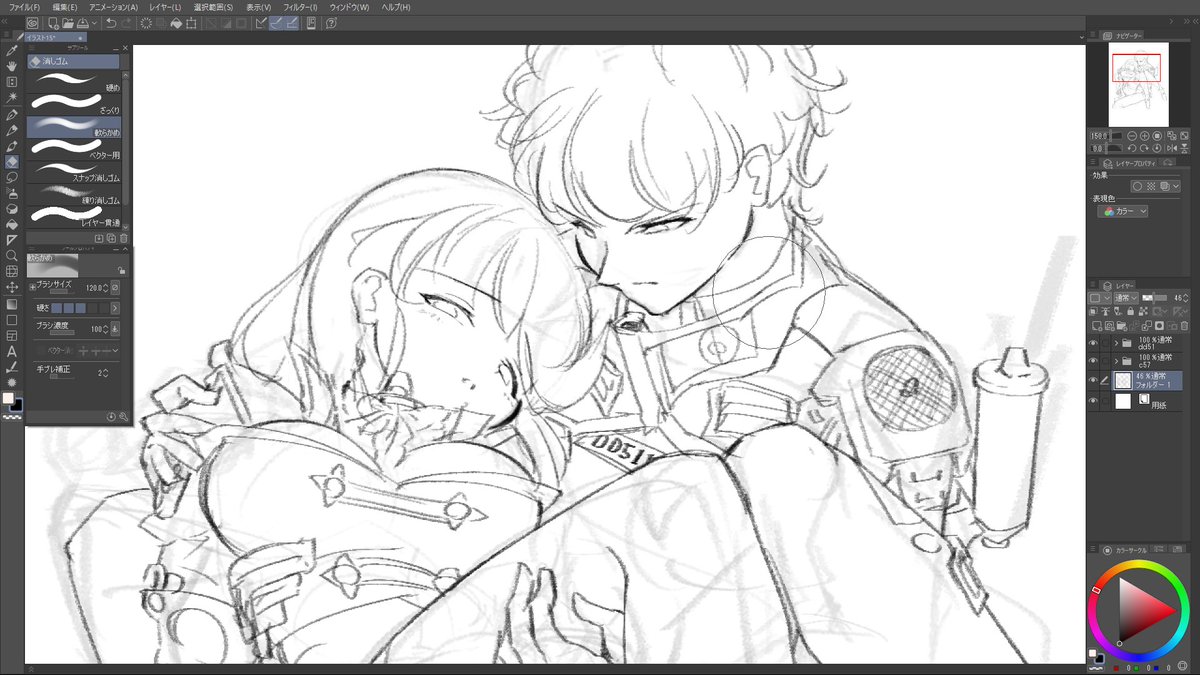Screen dimensions: 1200x675
Task: Select the ざっくり eraser sub tool
Action: click(x=73, y=103)
